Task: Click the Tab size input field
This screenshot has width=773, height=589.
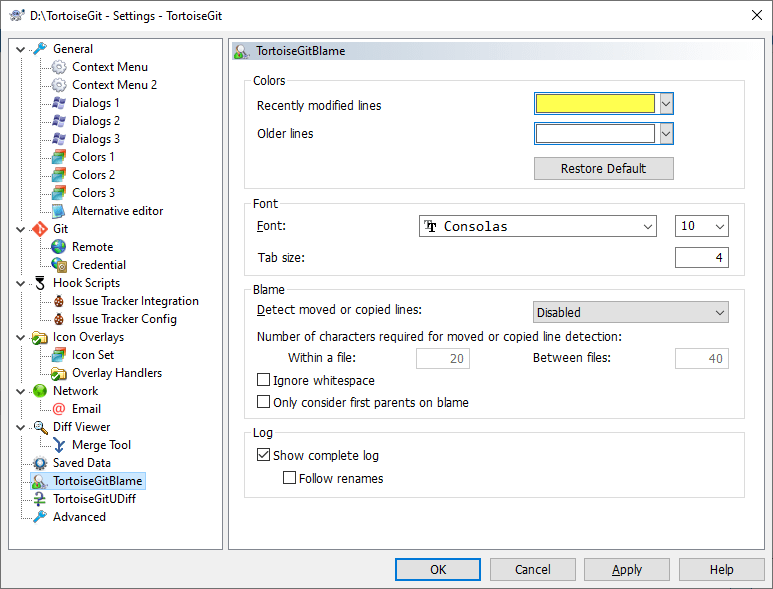Action: pos(702,257)
